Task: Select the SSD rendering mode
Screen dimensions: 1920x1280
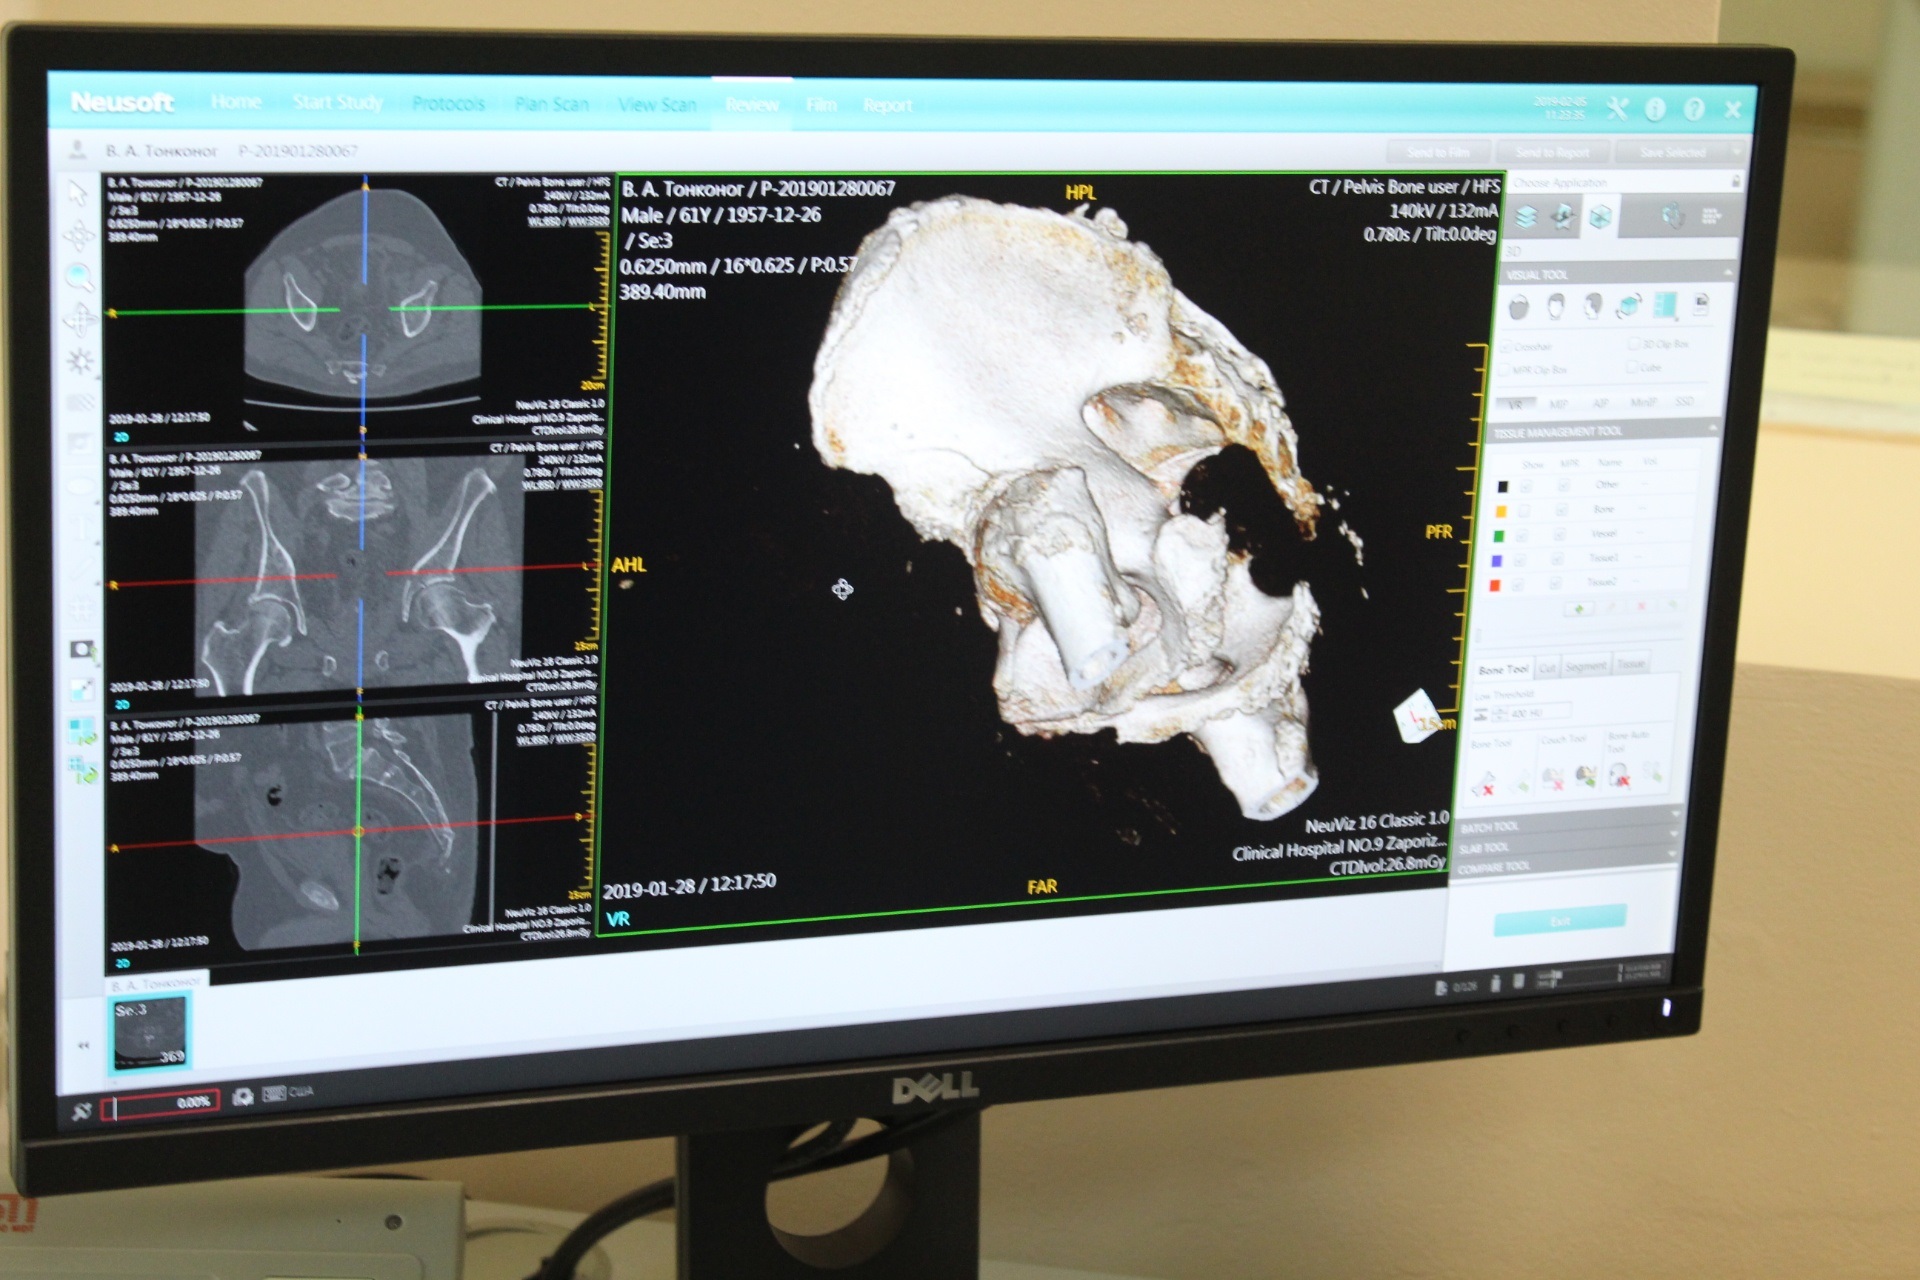Action: (x=1684, y=401)
